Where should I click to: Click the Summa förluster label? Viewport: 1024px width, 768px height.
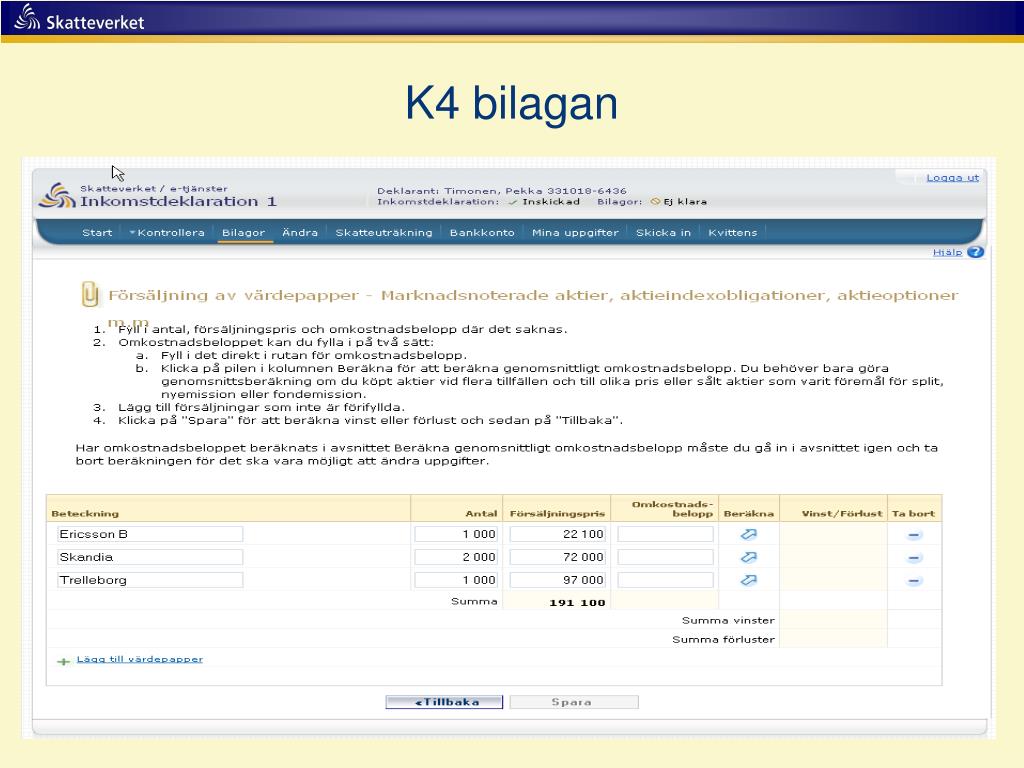click(x=724, y=639)
